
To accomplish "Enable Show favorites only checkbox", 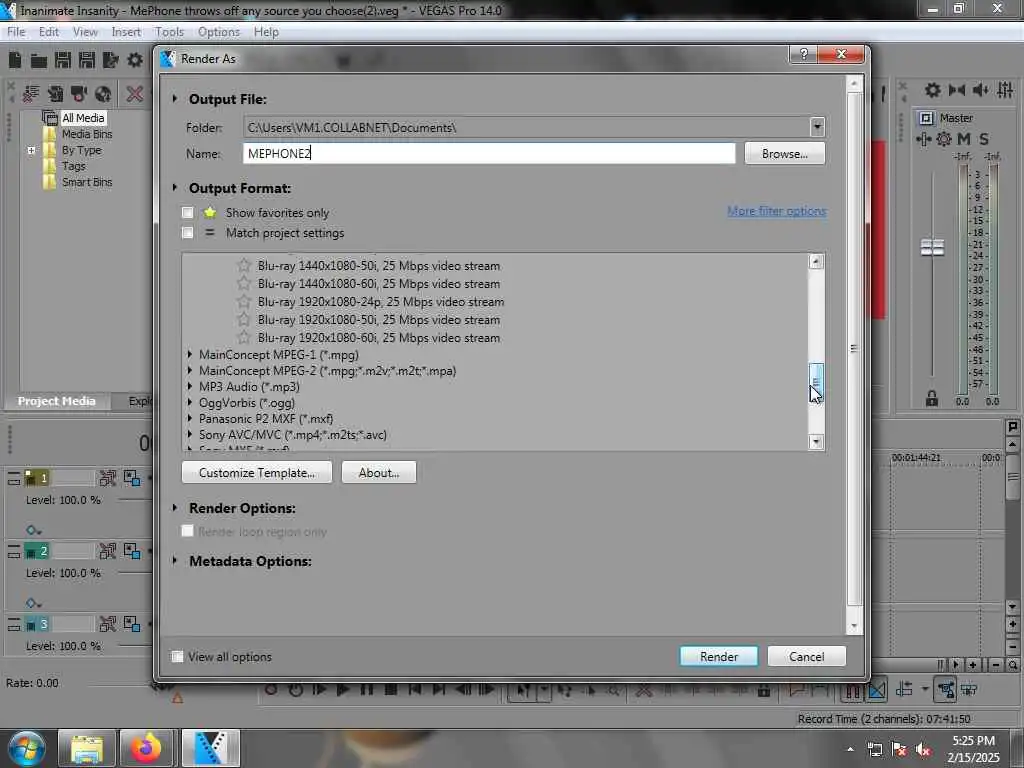I will tap(187, 213).
